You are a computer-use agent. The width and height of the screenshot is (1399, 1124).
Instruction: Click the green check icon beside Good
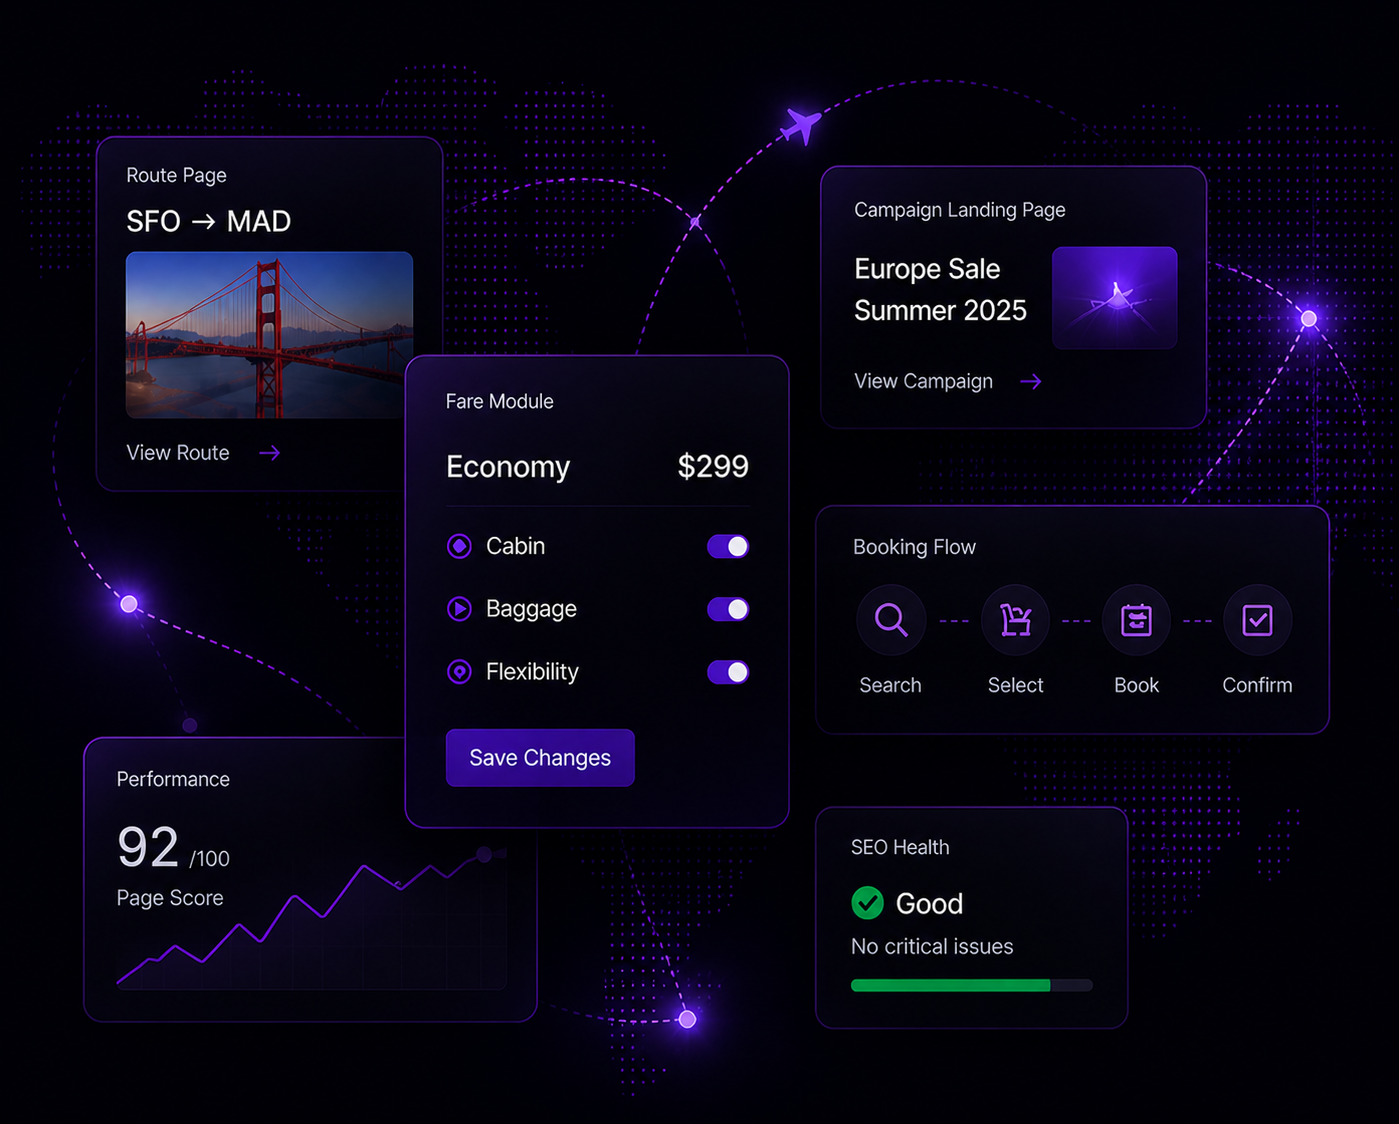pos(867,903)
